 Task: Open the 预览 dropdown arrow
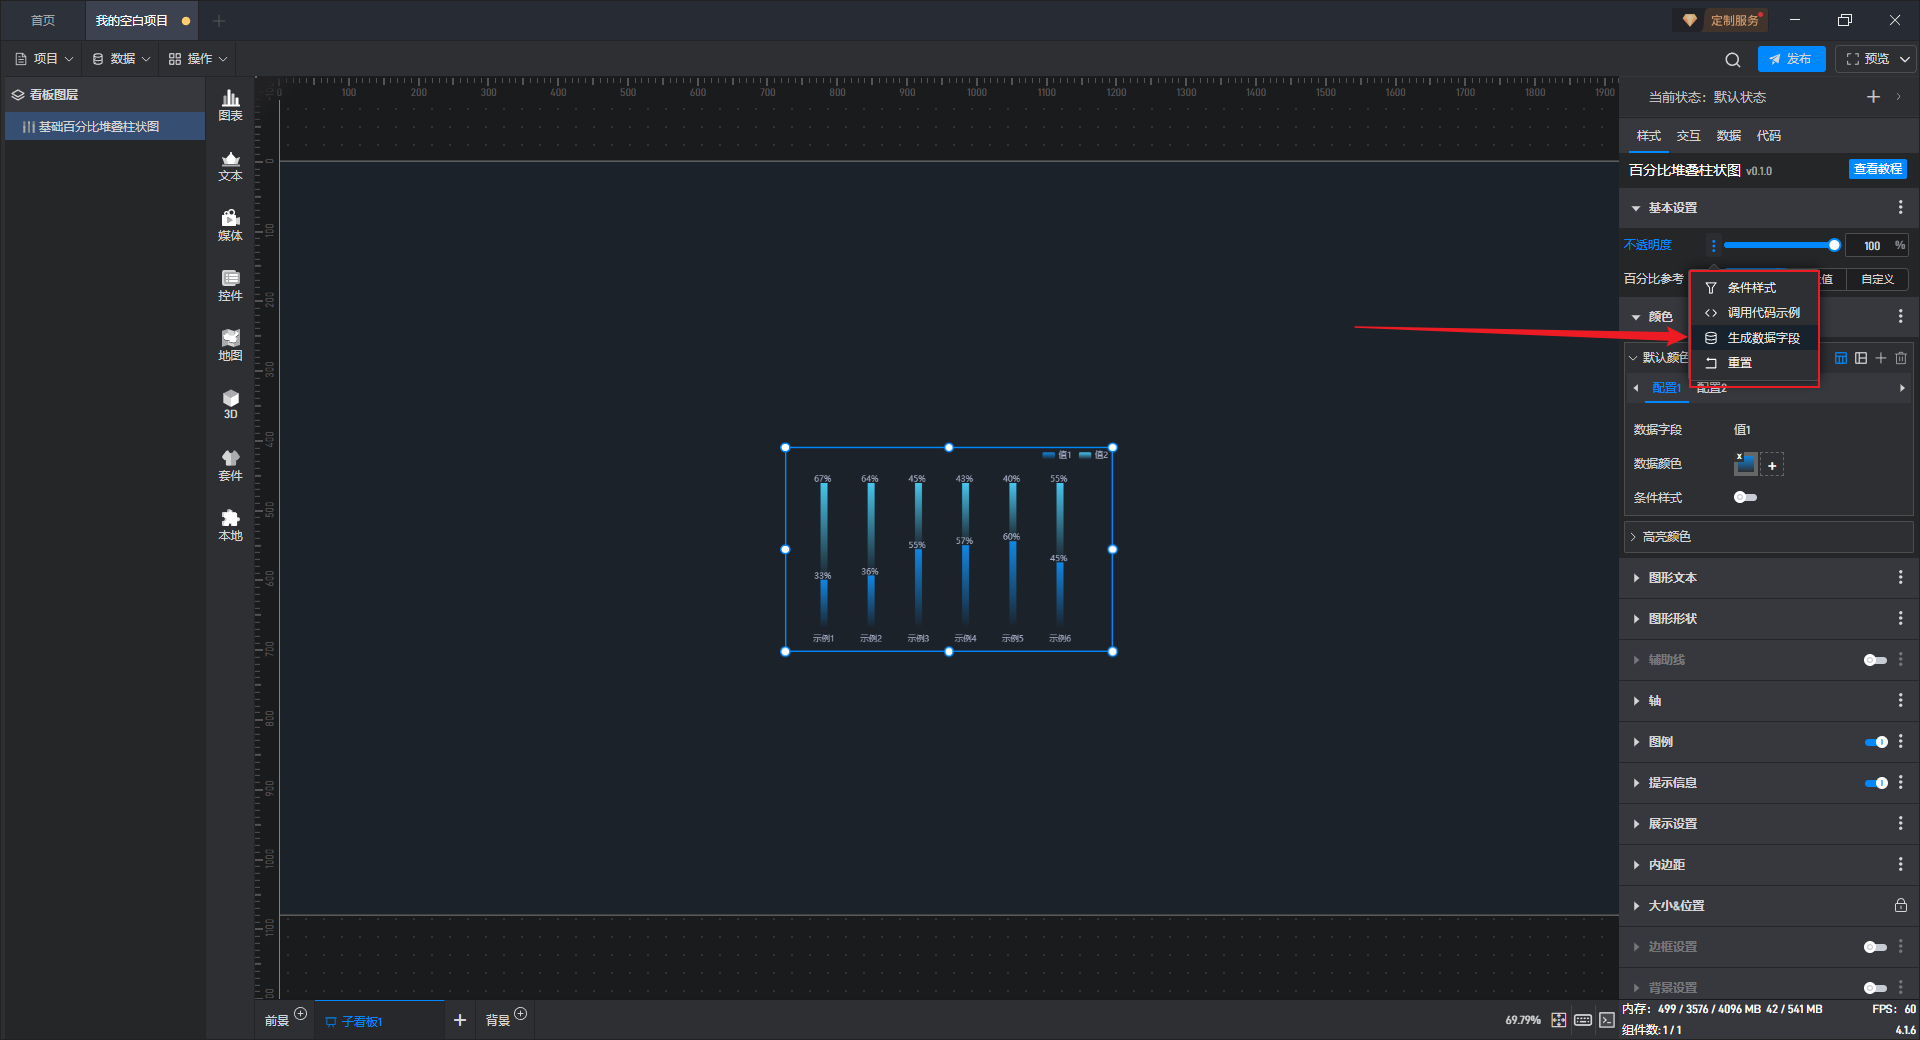(1905, 59)
